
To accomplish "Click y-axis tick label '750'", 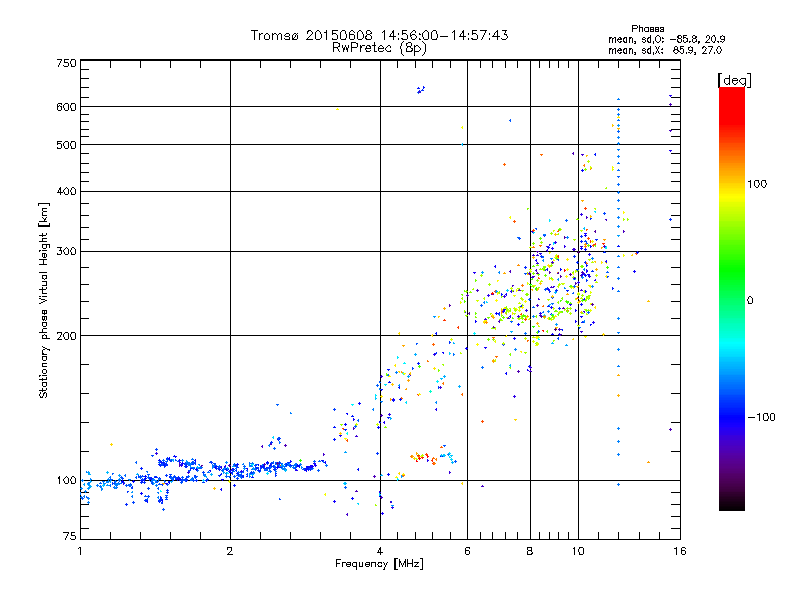I will [66, 63].
